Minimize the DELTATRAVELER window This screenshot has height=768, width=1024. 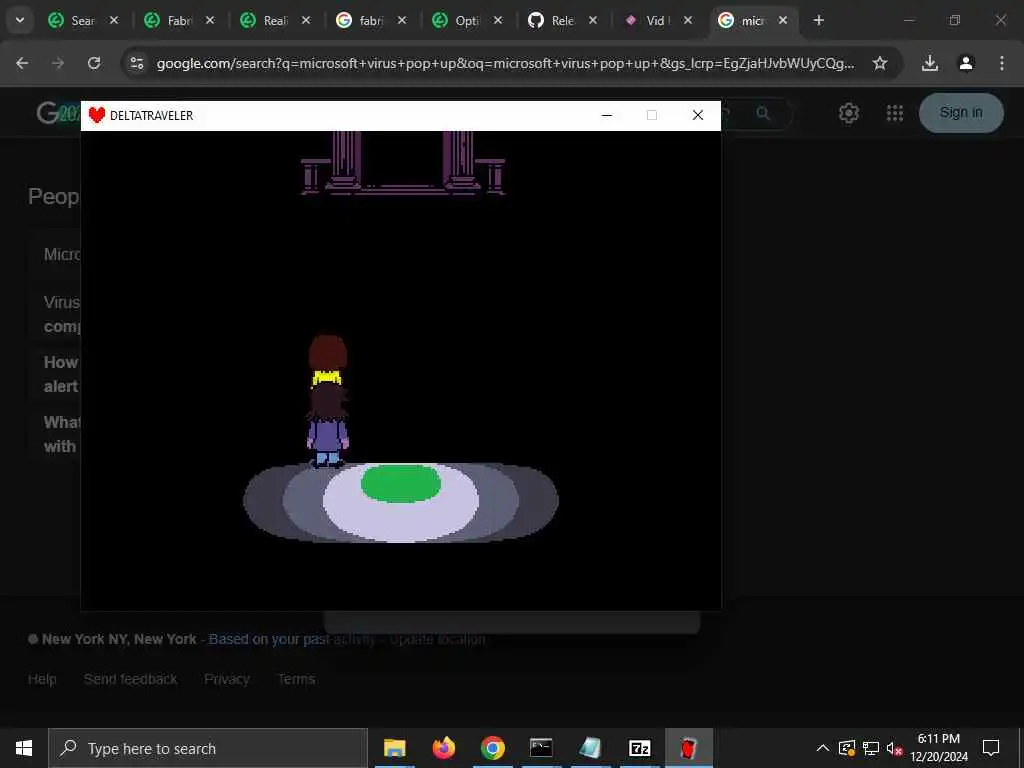tap(607, 116)
